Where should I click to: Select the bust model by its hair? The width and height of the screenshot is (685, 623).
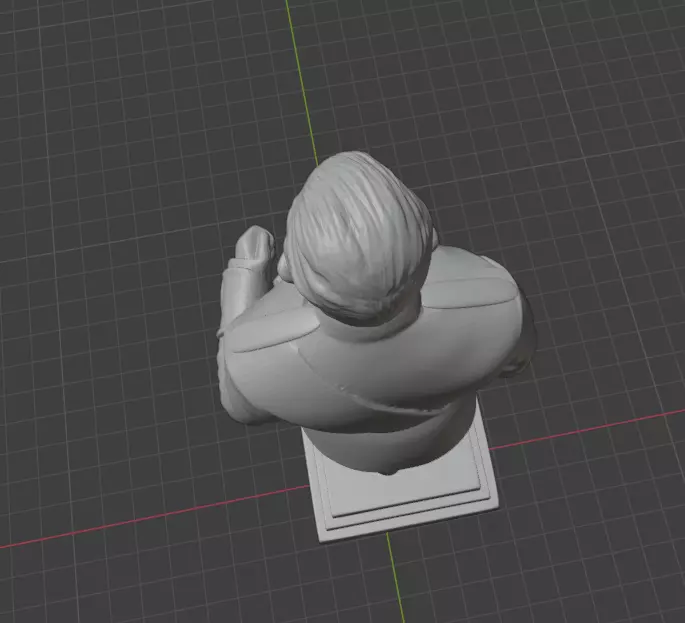click(358, 236)
